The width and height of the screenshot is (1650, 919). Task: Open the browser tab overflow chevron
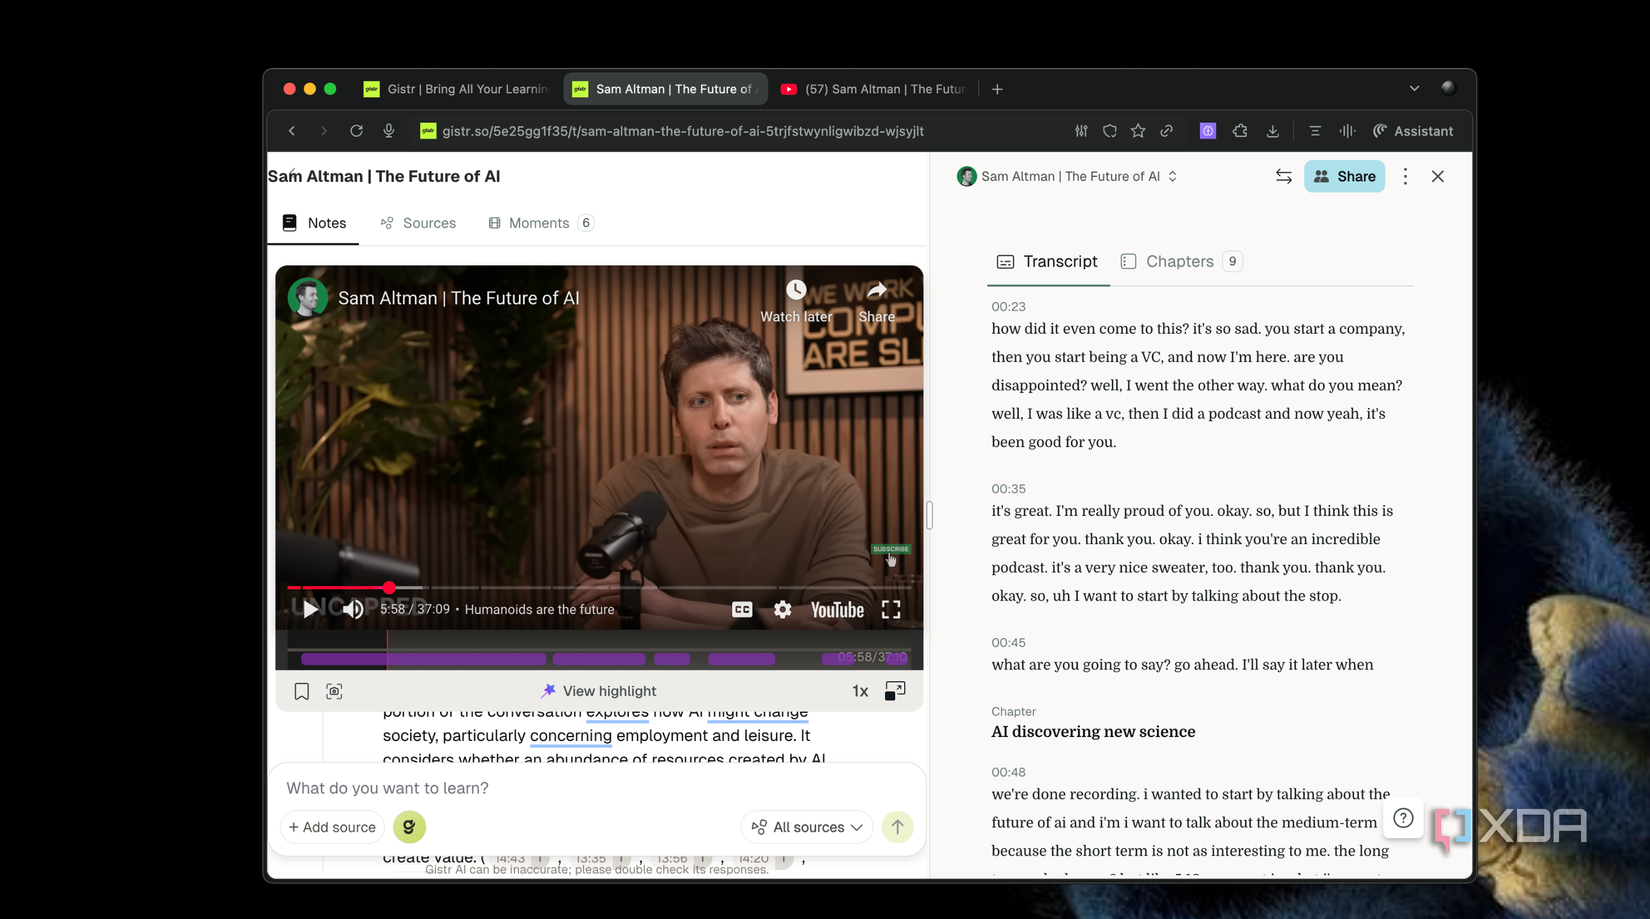pyautogui.click(x=1414, y=88)
